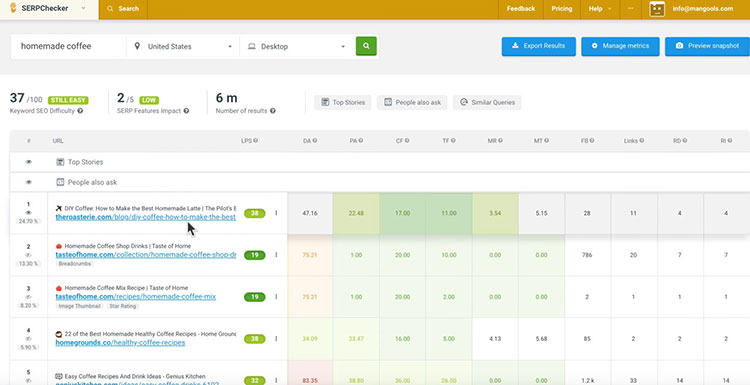
Task: Expand the Top Stories SERP row
Action: click(x=380, y=162)
